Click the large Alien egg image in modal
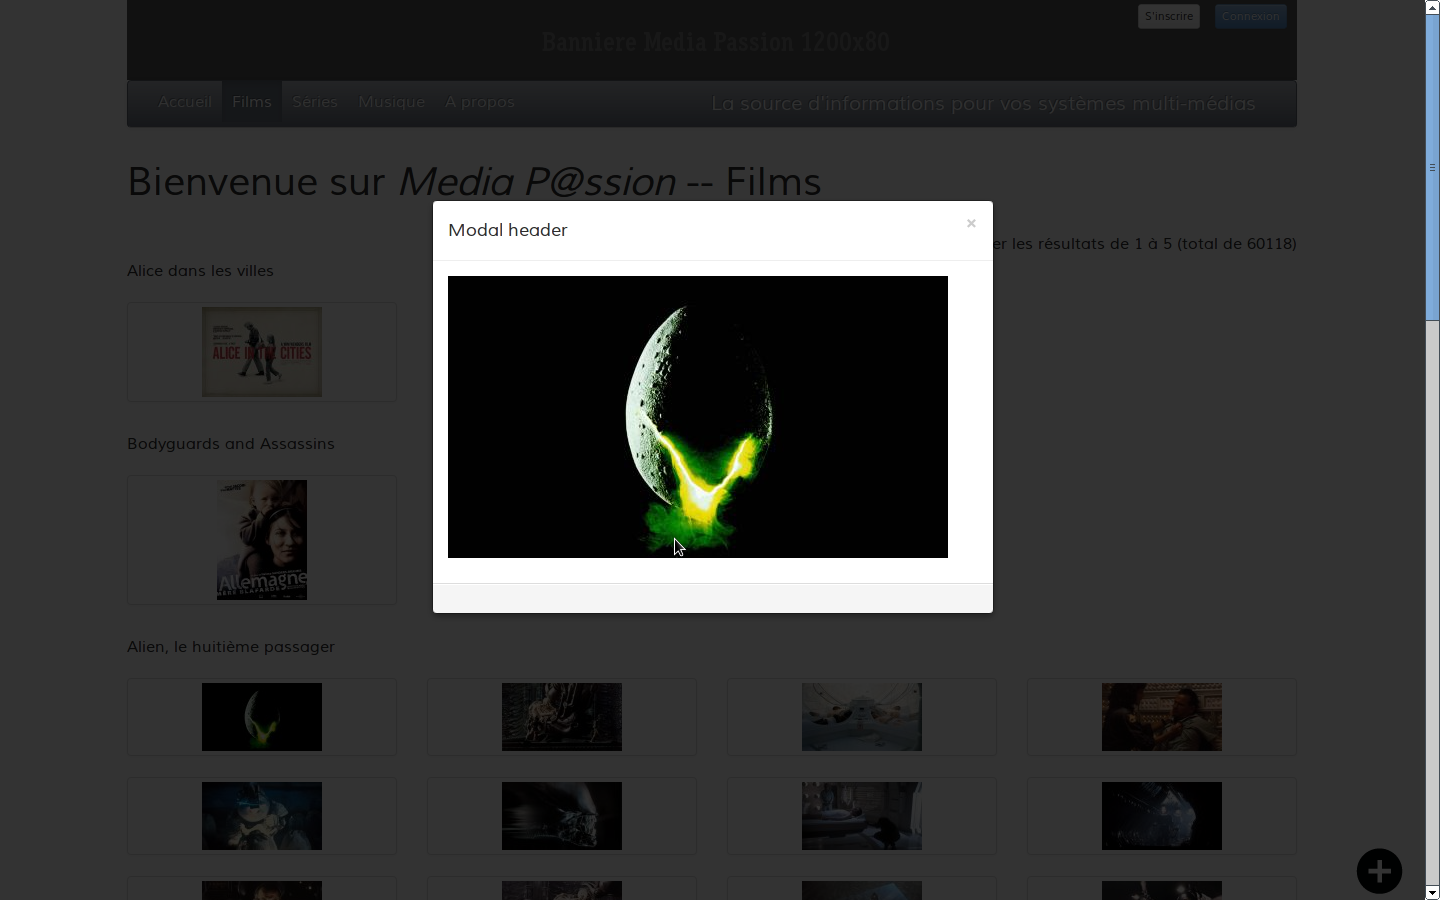 (x=698, y=417)
